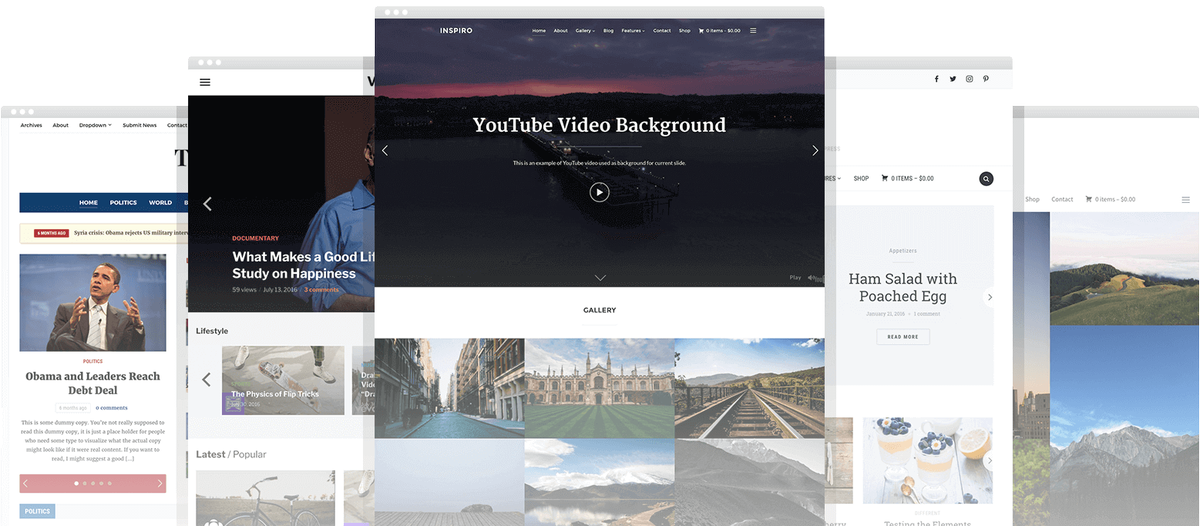Open hamburger menu in the rightmost photo theme
The height and width of the screenshot is (526, 1200).
(x=1188, y=199)
